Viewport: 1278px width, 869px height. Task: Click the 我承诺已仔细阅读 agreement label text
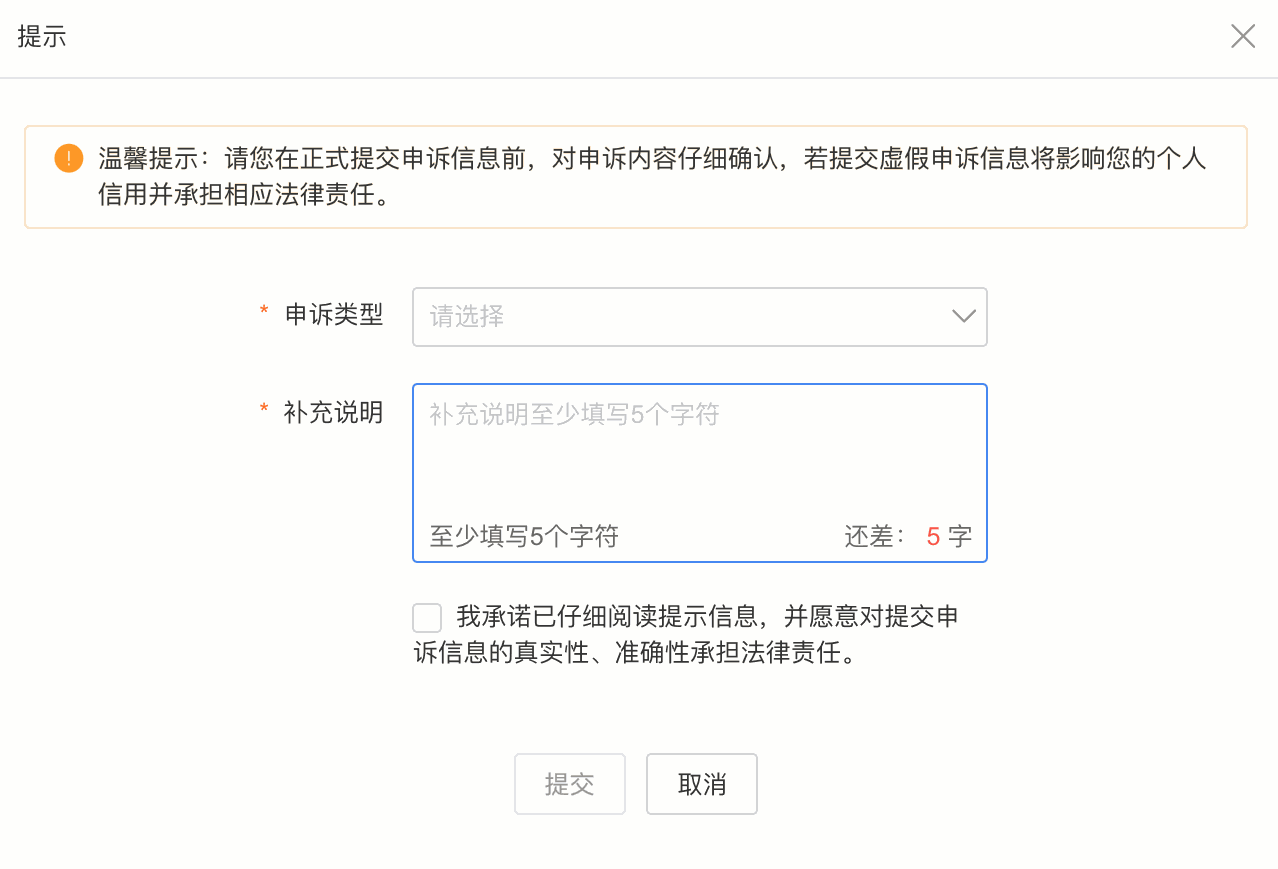click(706, 617)
